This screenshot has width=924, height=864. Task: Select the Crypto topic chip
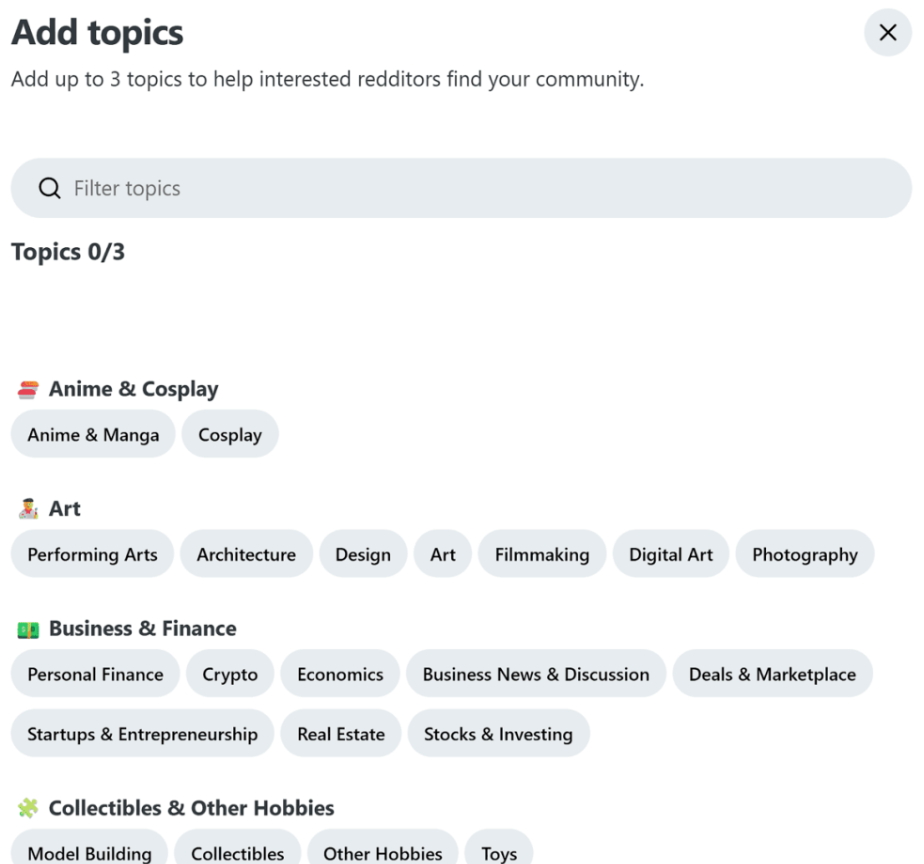230,674
